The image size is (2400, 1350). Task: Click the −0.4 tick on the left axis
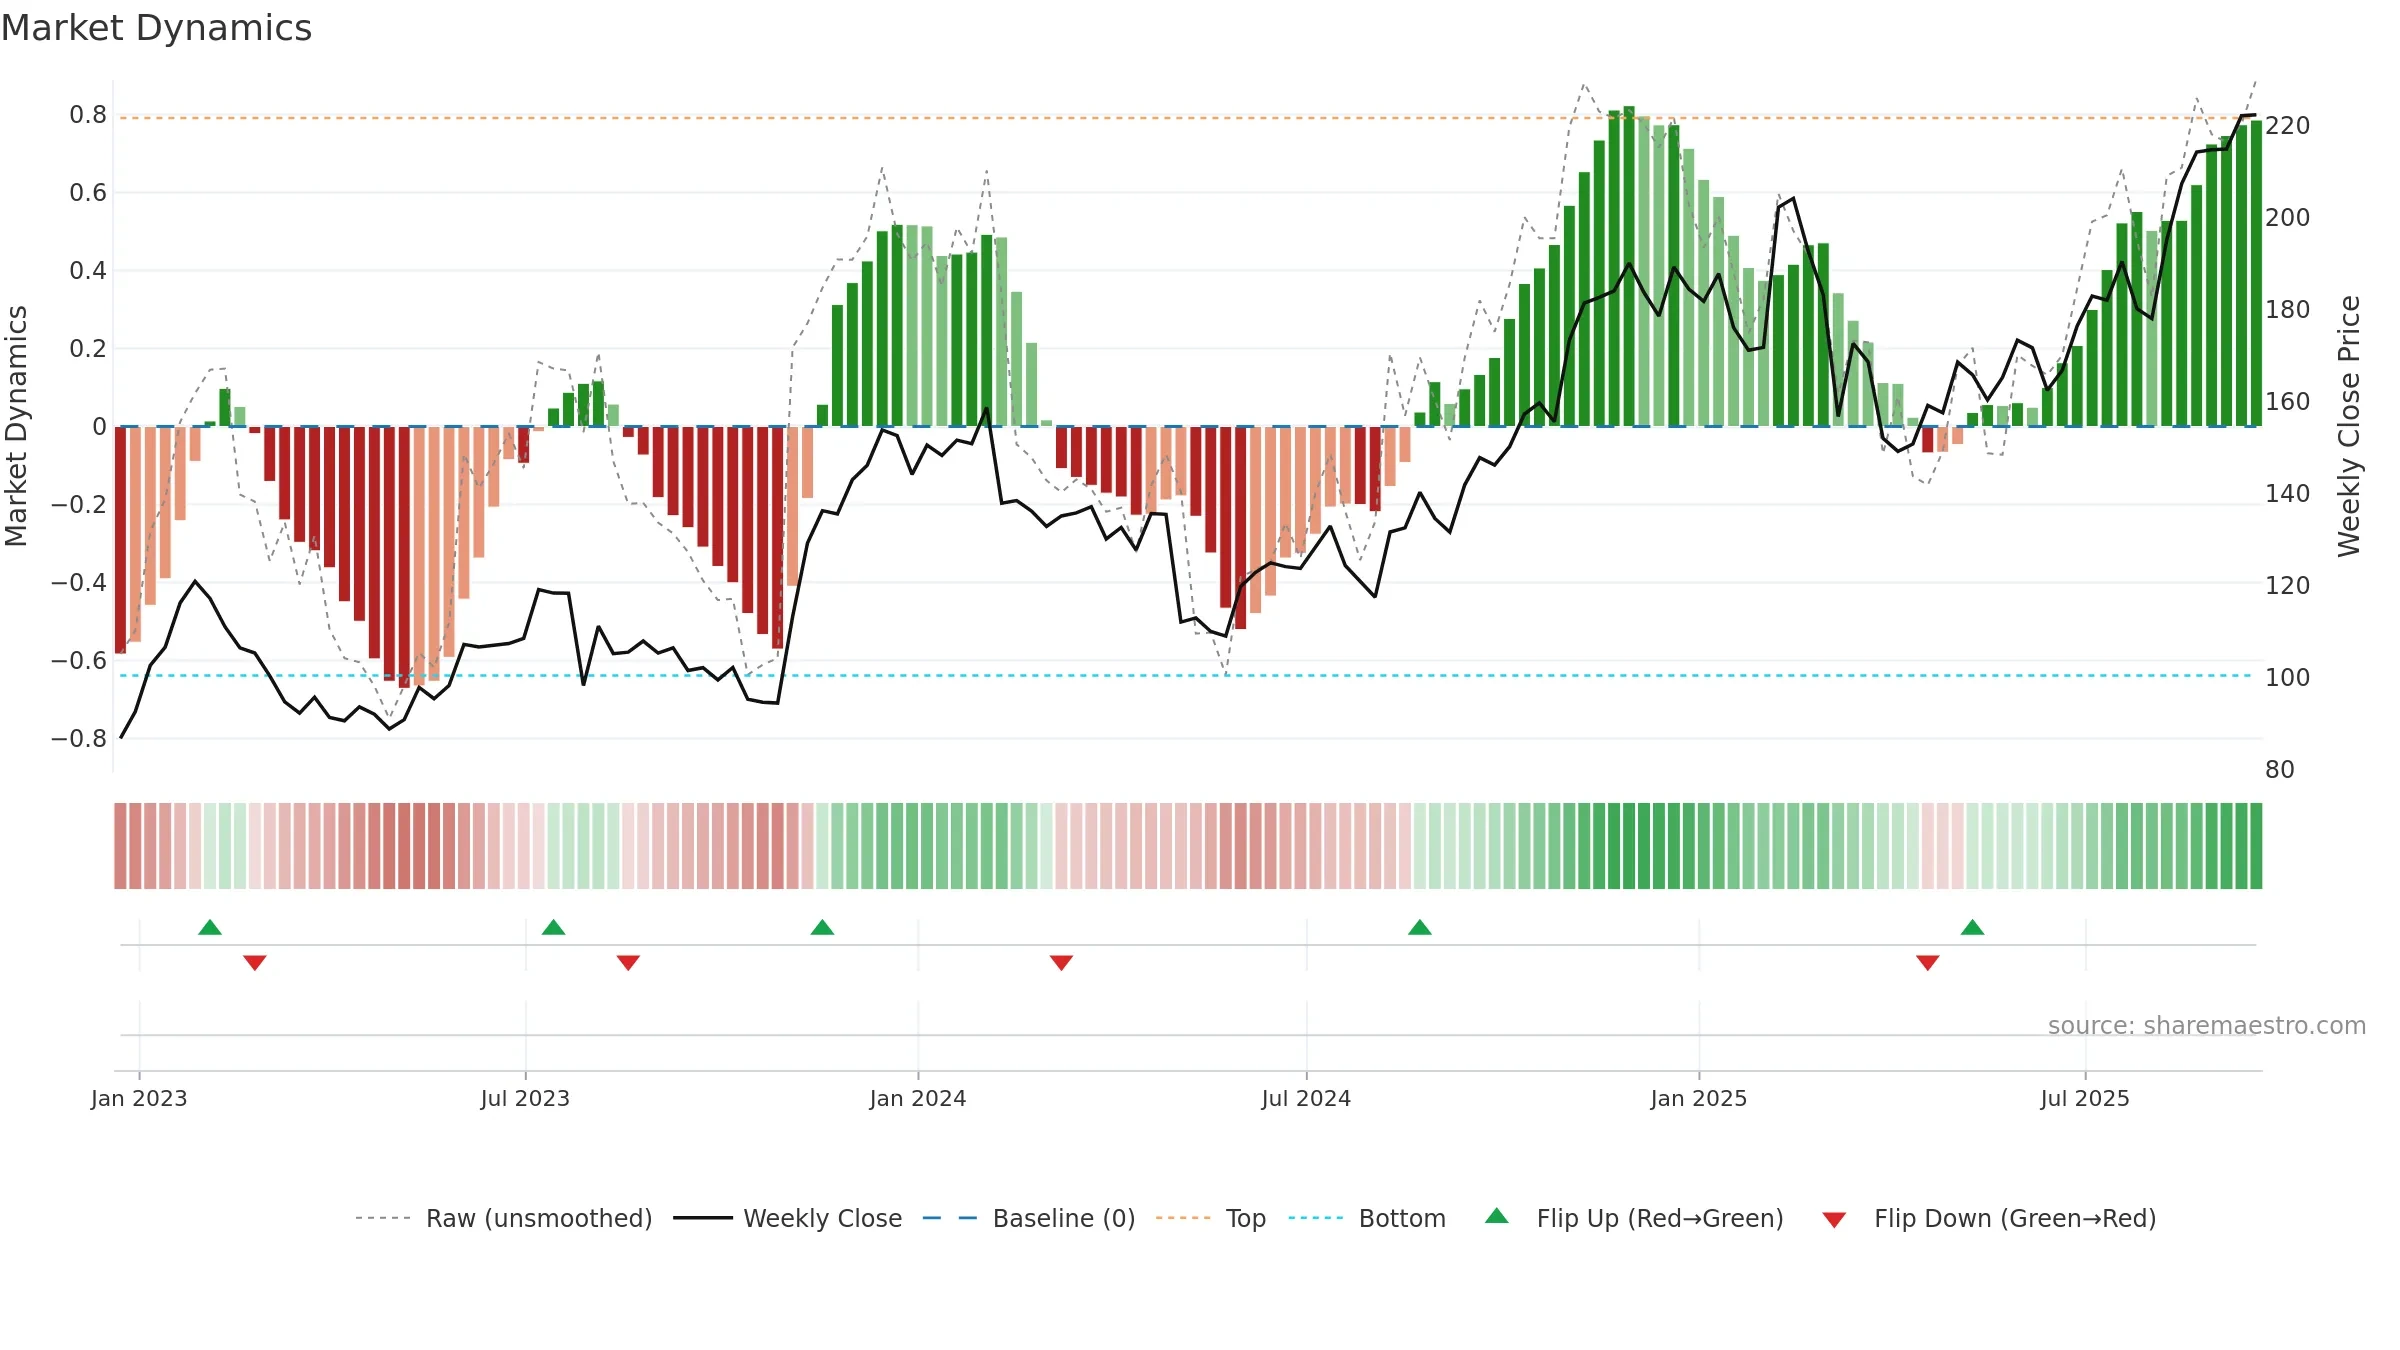[79, 583]
